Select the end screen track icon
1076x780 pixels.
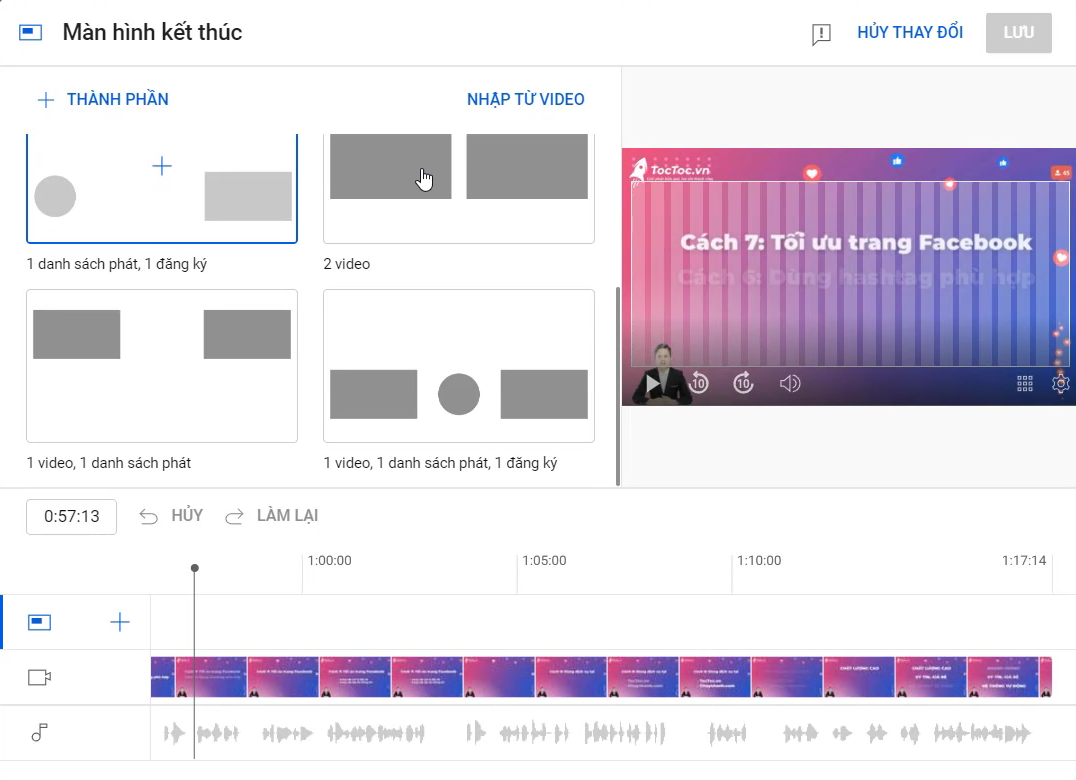pyautogui.click(x=40, y=623)
